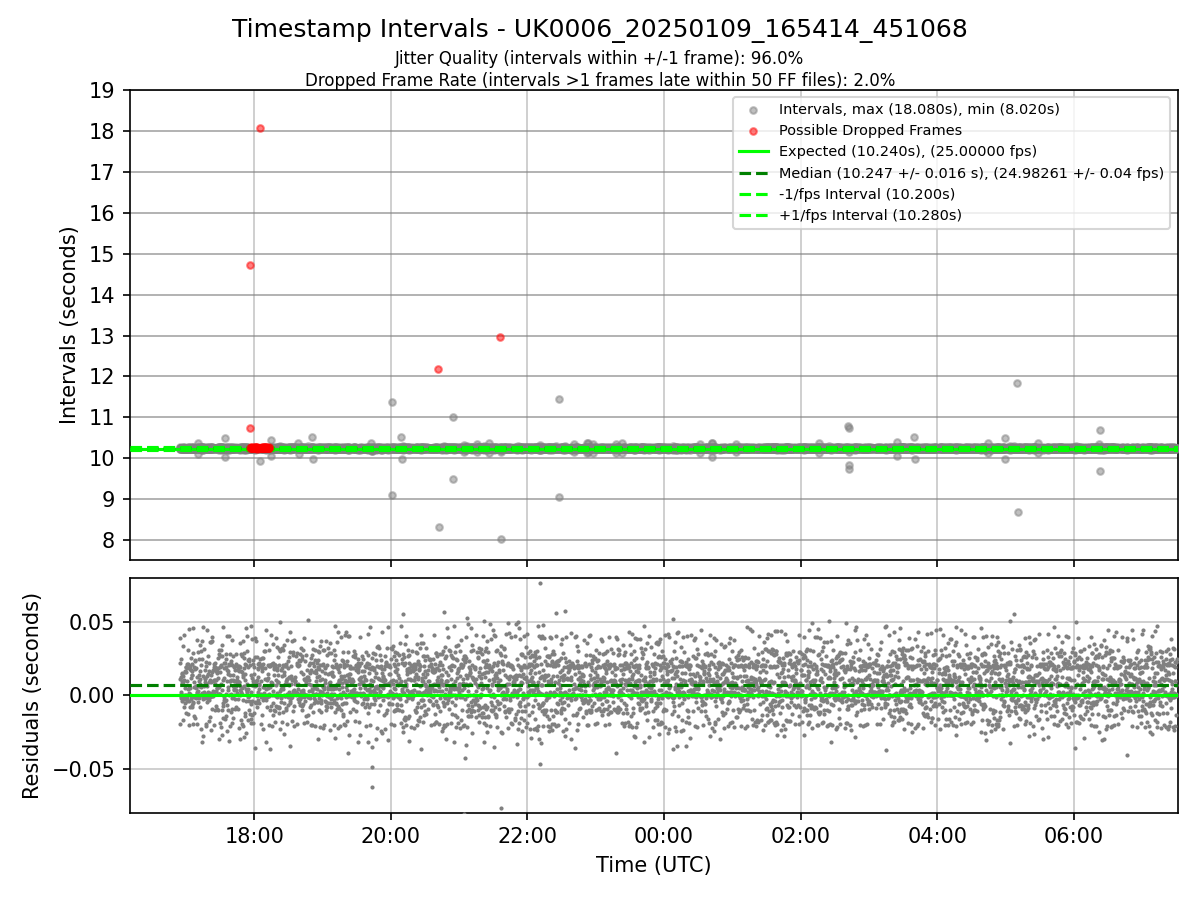Click the gray point near 8.7 seconds after 05:00
The image size is (1200, 900).
click(1018, 512)
